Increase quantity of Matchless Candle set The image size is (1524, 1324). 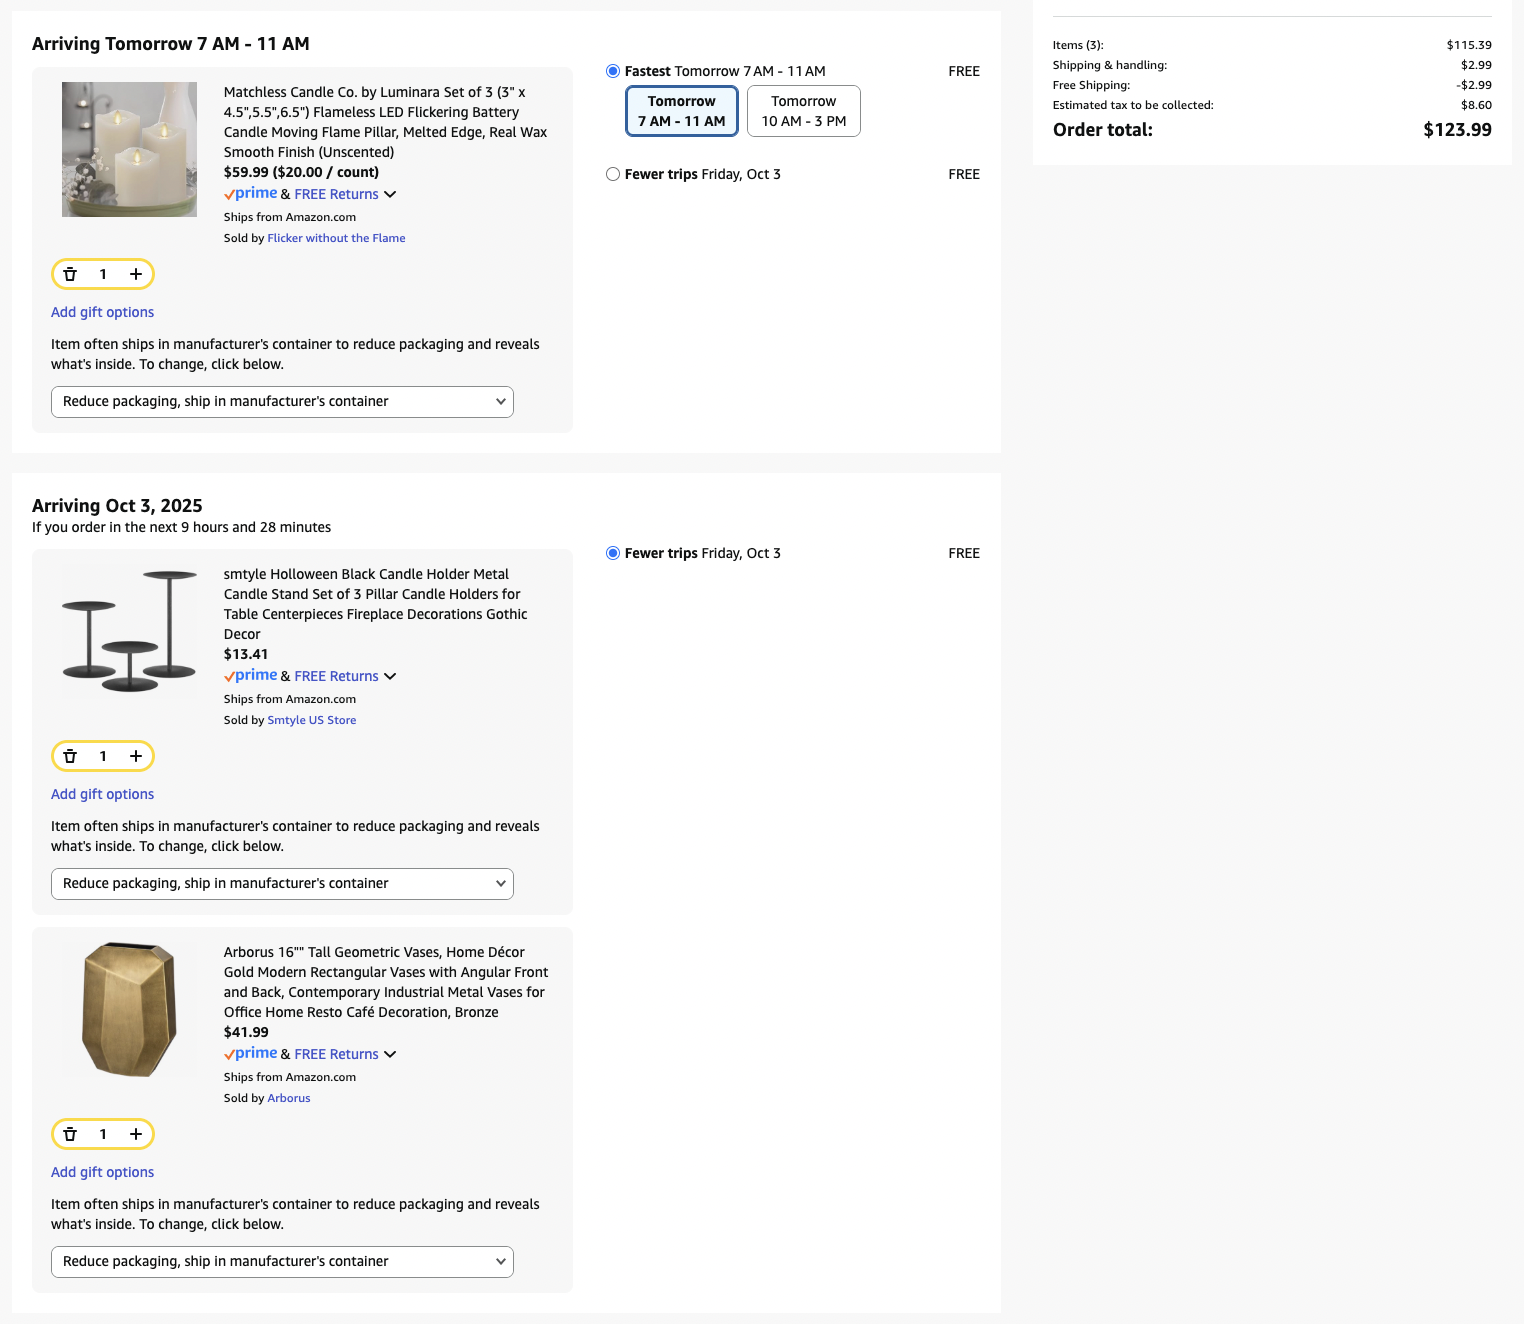[x=136, y=274]
